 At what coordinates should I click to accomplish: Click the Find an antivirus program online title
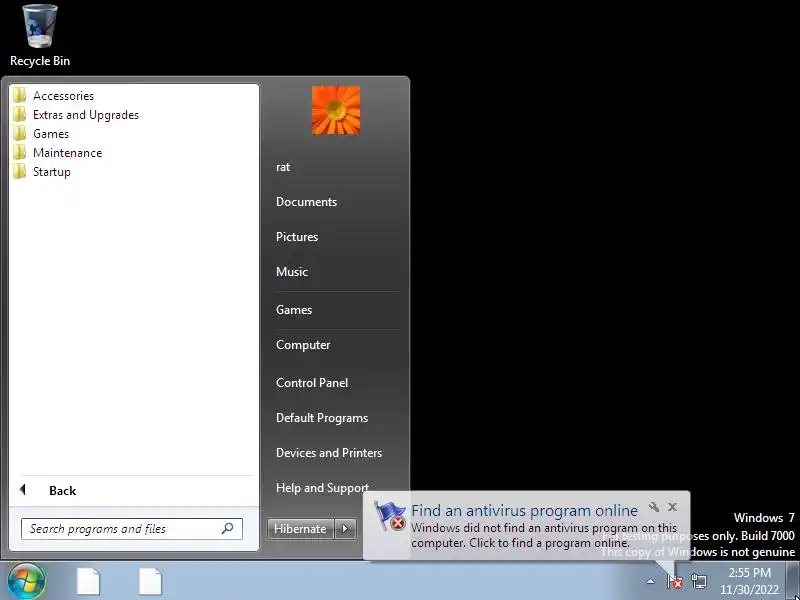click(524, 510)
